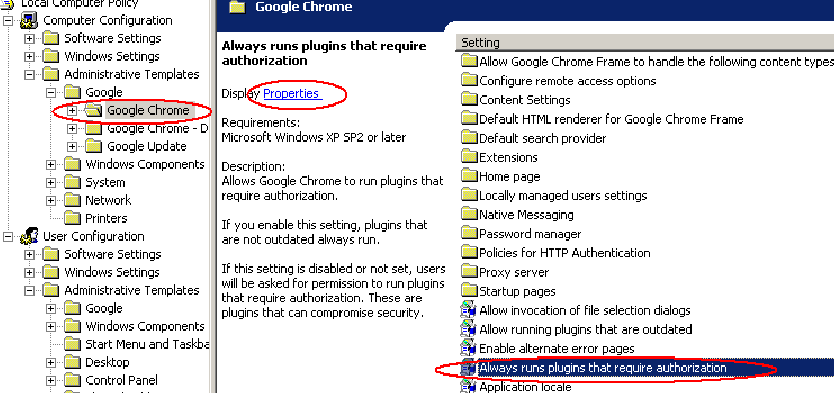The width and height of the screenshot is (834, 393).
Task: Select the Default search provider folder icon
Action: [x=469, y=138]
